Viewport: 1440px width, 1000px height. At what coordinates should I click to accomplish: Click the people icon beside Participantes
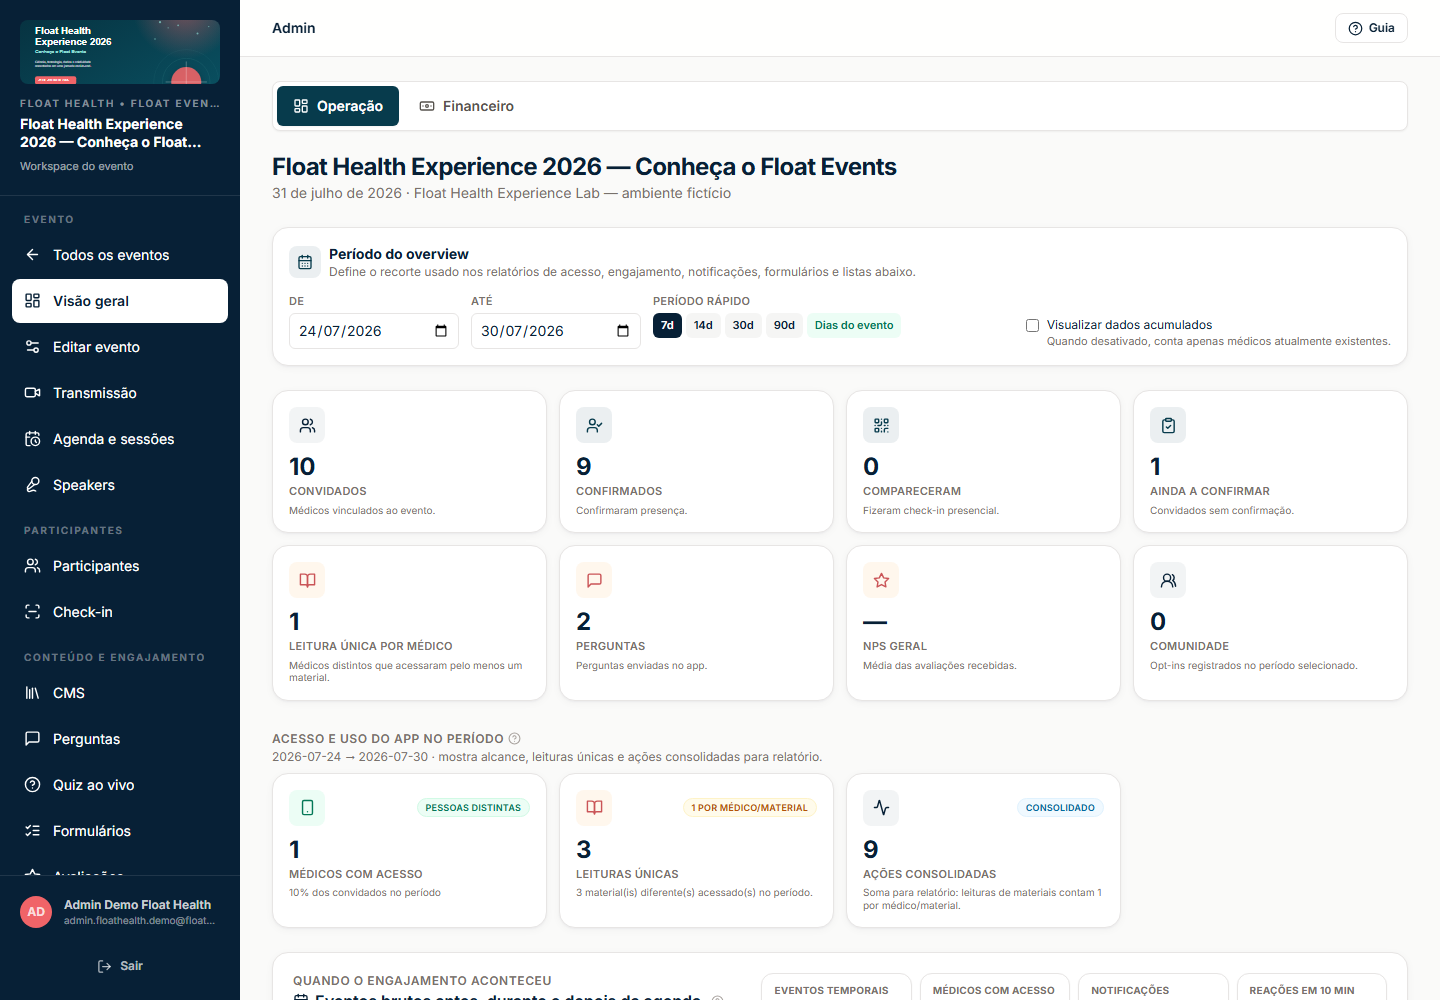pyautogui.click(x=33, y=566)
